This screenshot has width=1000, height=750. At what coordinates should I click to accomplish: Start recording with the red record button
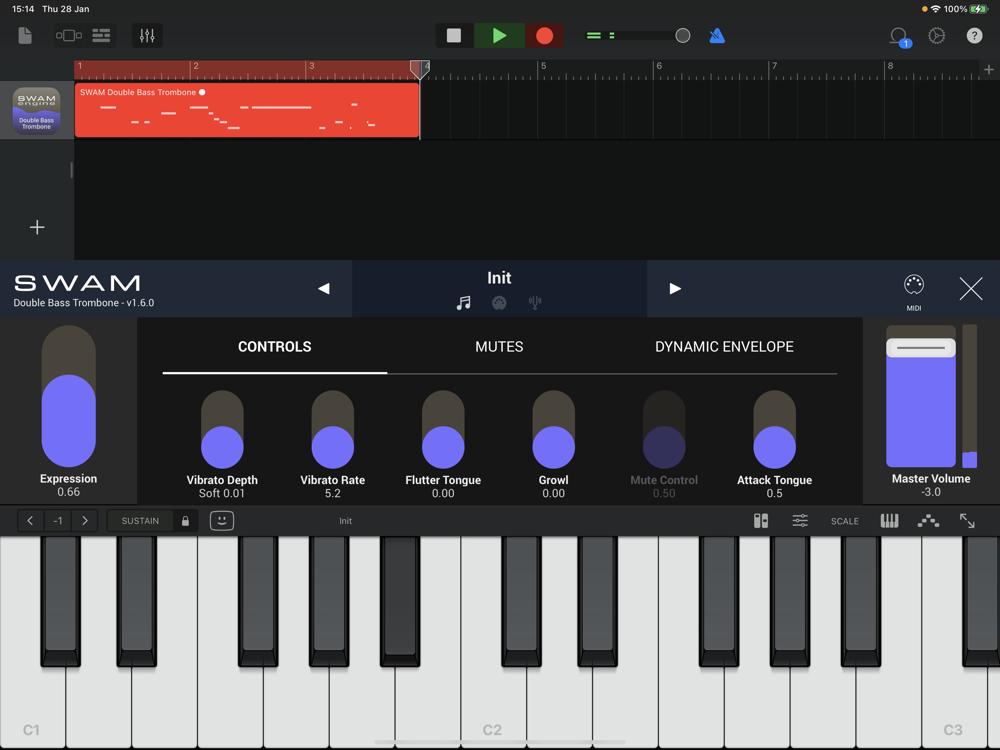[544, 36]
